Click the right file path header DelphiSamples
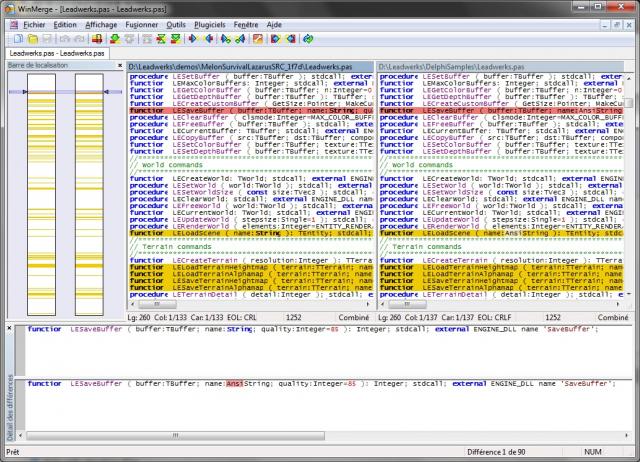Viewport: 640px width, 462px height. pyautogui.click(x=497, y=66)
